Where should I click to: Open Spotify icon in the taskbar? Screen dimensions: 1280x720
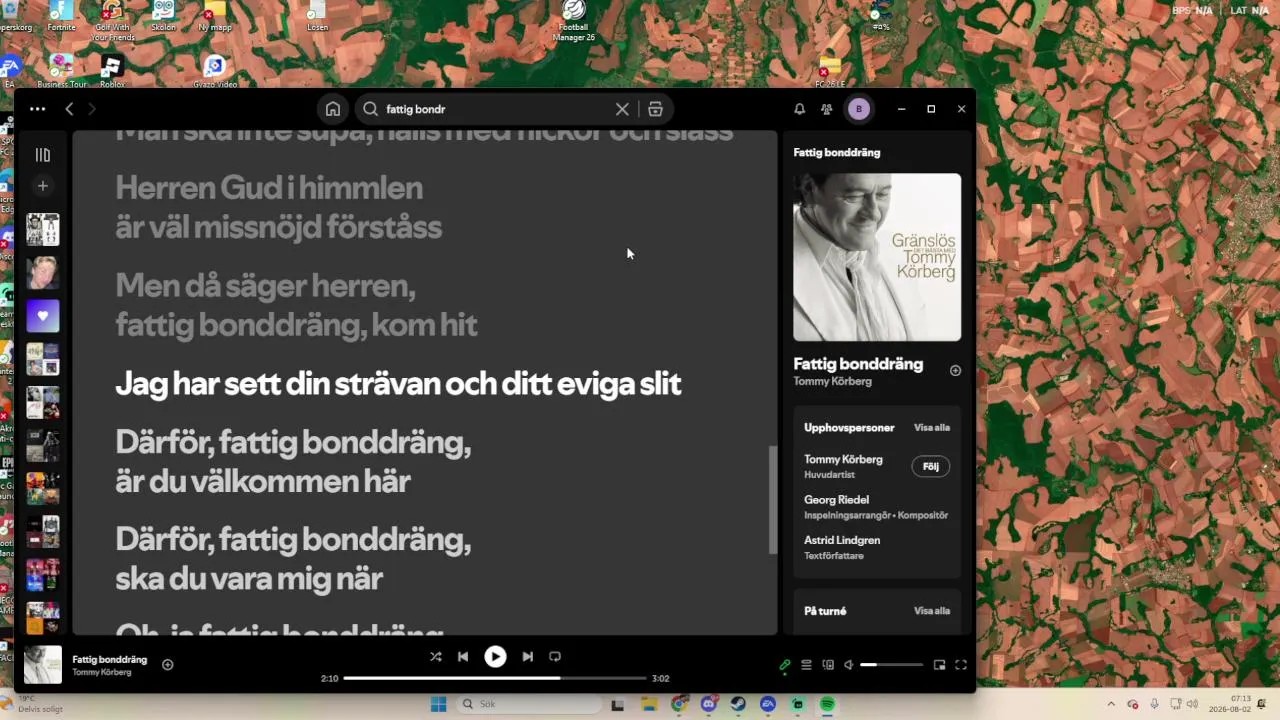point(827,704)
